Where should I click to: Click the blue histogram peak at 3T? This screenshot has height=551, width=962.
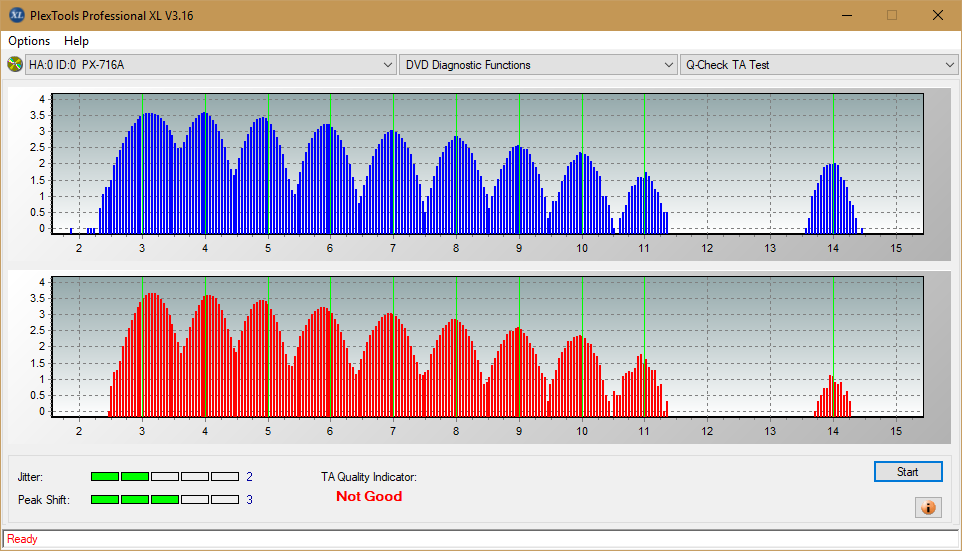(149, 174)
